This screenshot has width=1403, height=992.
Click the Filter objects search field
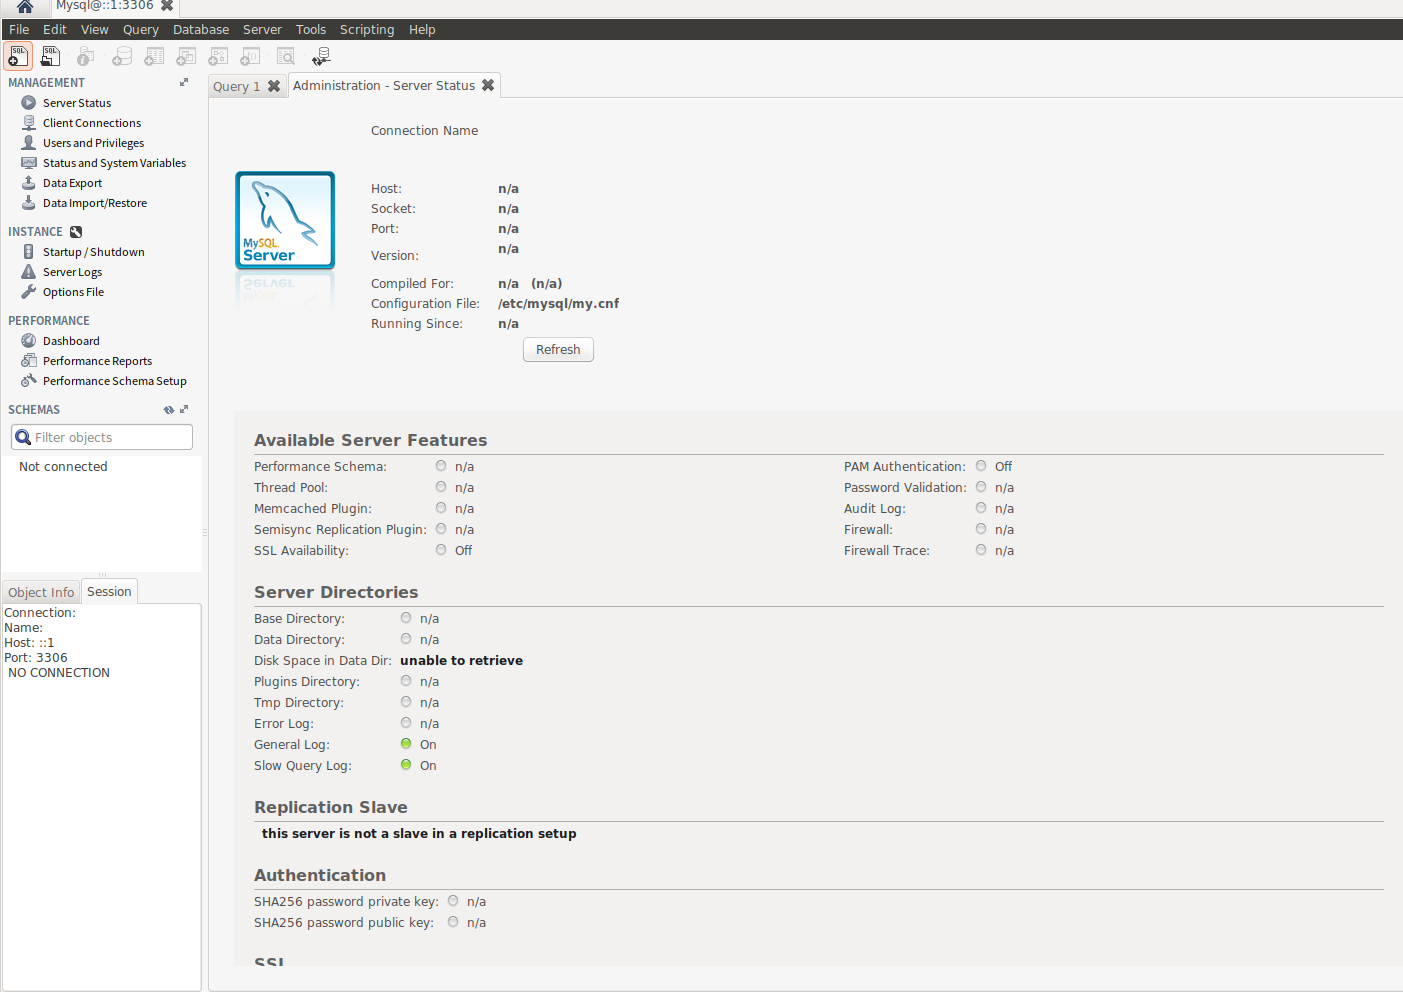[110, 438]
